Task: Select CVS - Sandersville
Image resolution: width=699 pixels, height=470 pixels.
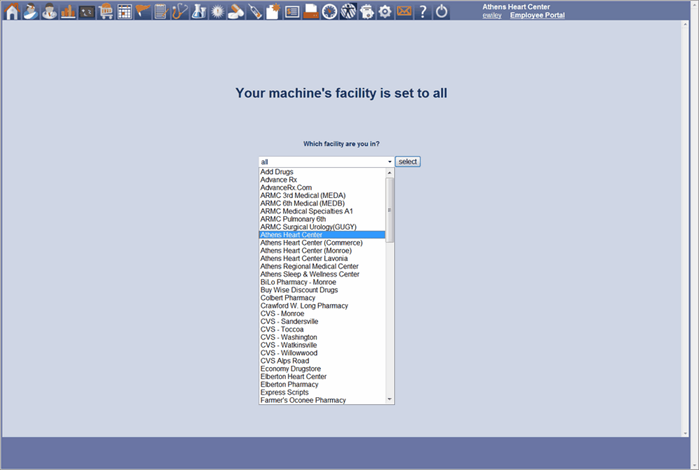Action: [322, 322]
